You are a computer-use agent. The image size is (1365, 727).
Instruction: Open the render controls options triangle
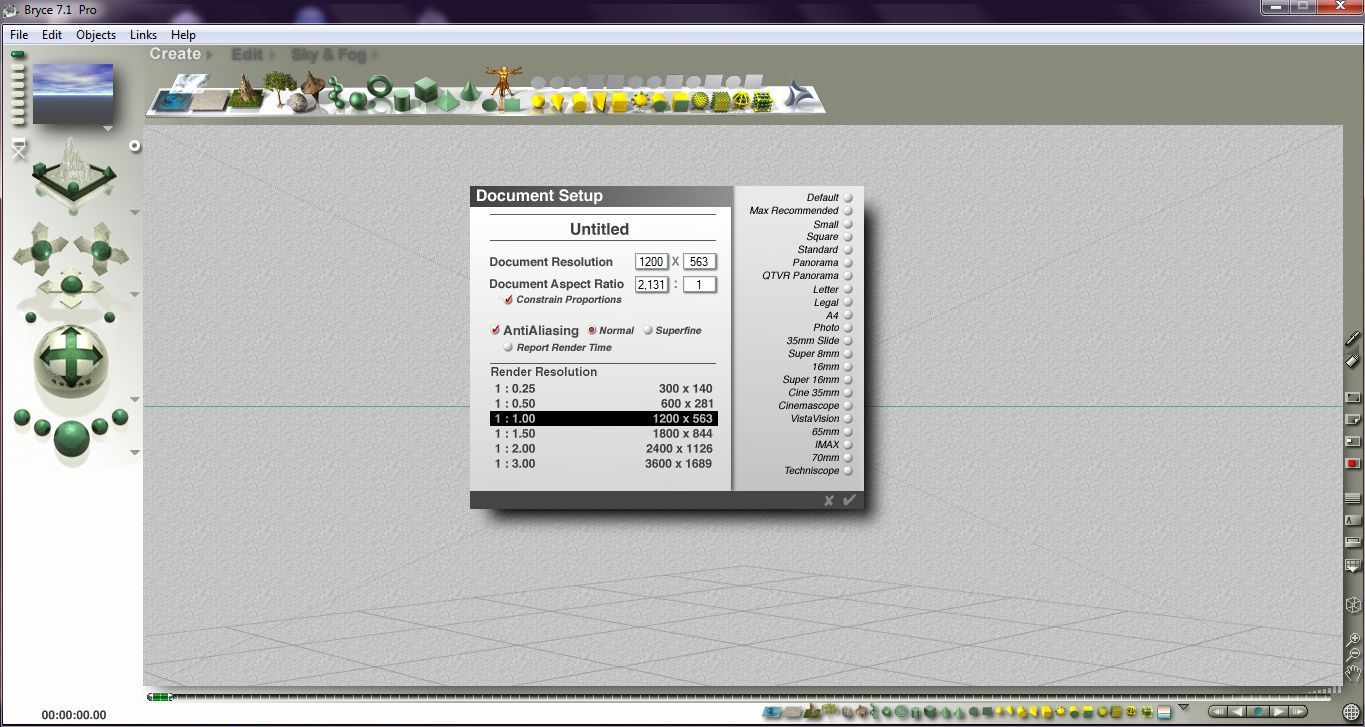(135, 452)
